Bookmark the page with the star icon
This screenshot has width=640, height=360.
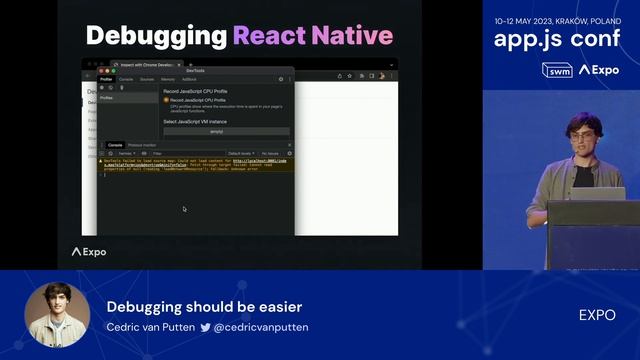tap(350, 76)
